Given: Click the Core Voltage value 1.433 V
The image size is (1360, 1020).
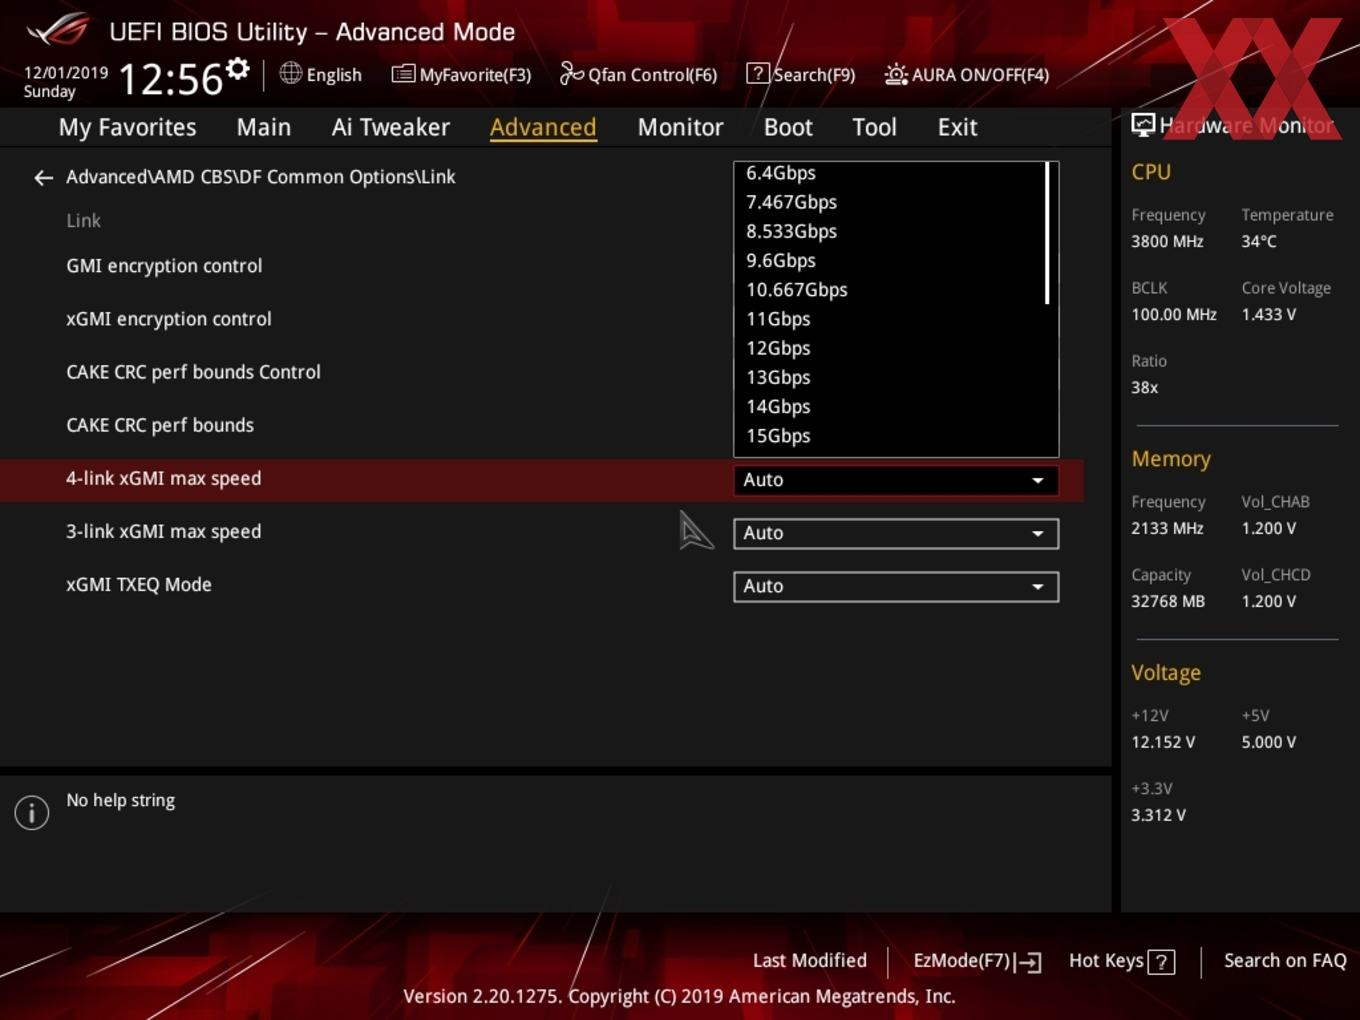Looking at the screenshot, I should click(x=1268, y=314).
